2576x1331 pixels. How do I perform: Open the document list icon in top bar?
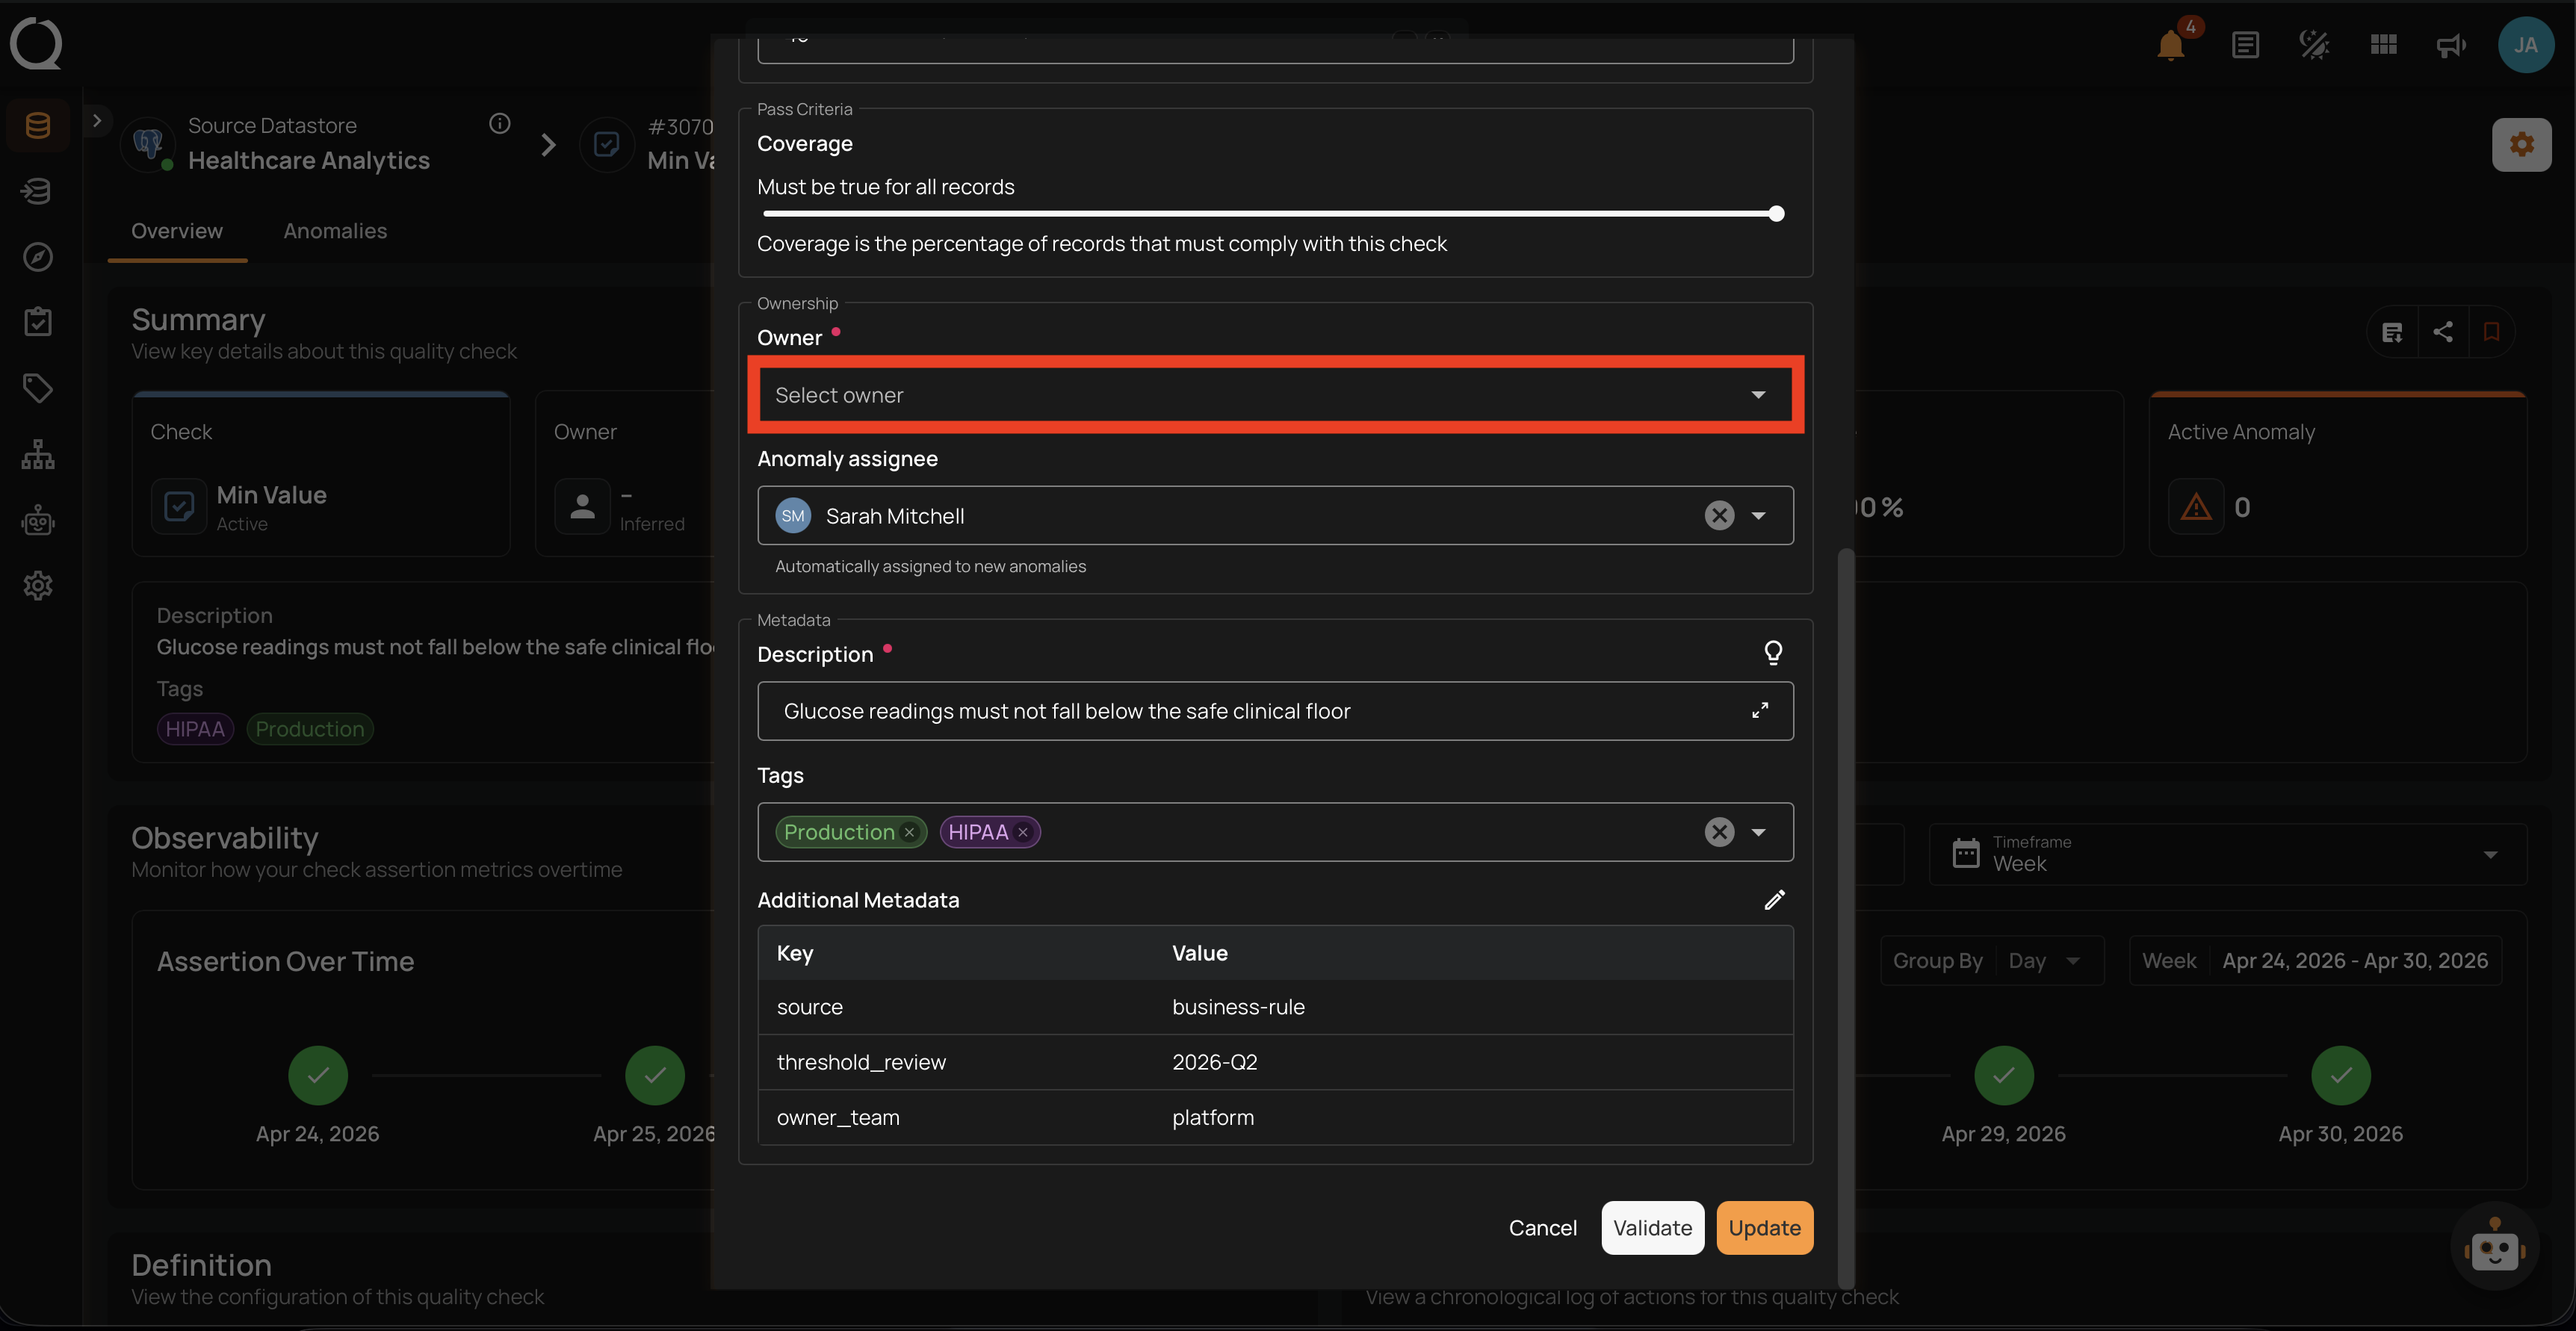tap(2245, 45)
